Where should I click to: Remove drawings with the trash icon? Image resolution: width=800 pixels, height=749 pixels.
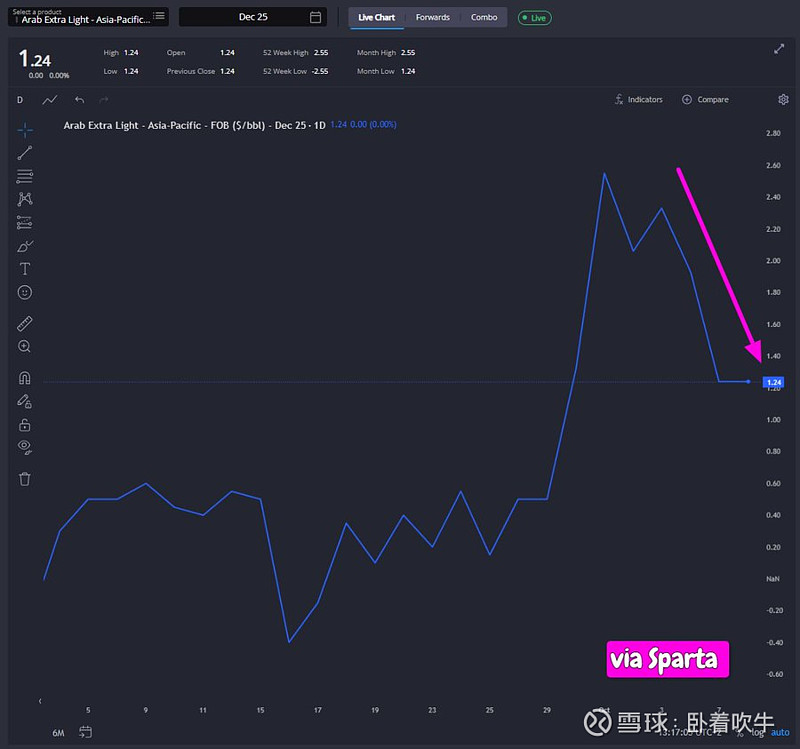coord(25,478)
